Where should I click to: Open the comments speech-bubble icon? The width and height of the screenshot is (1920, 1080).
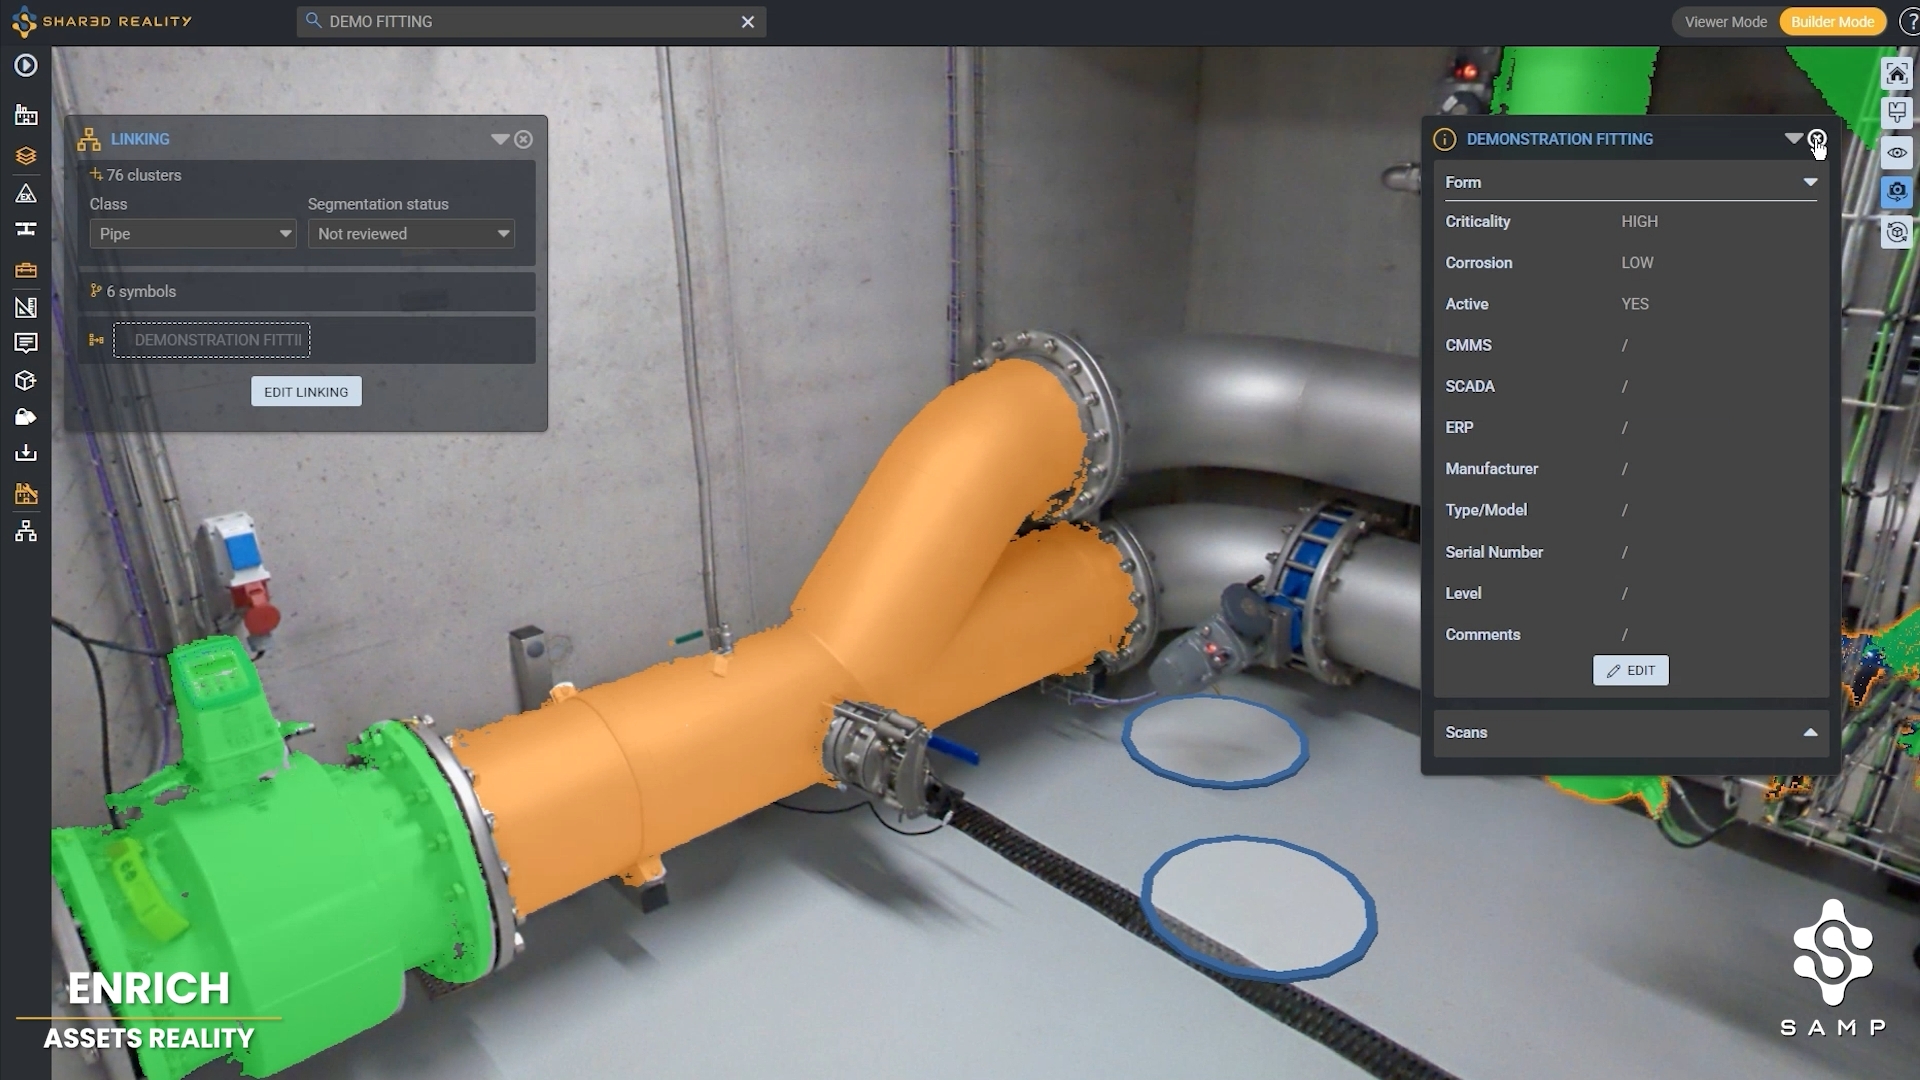(x=26, y=343)
